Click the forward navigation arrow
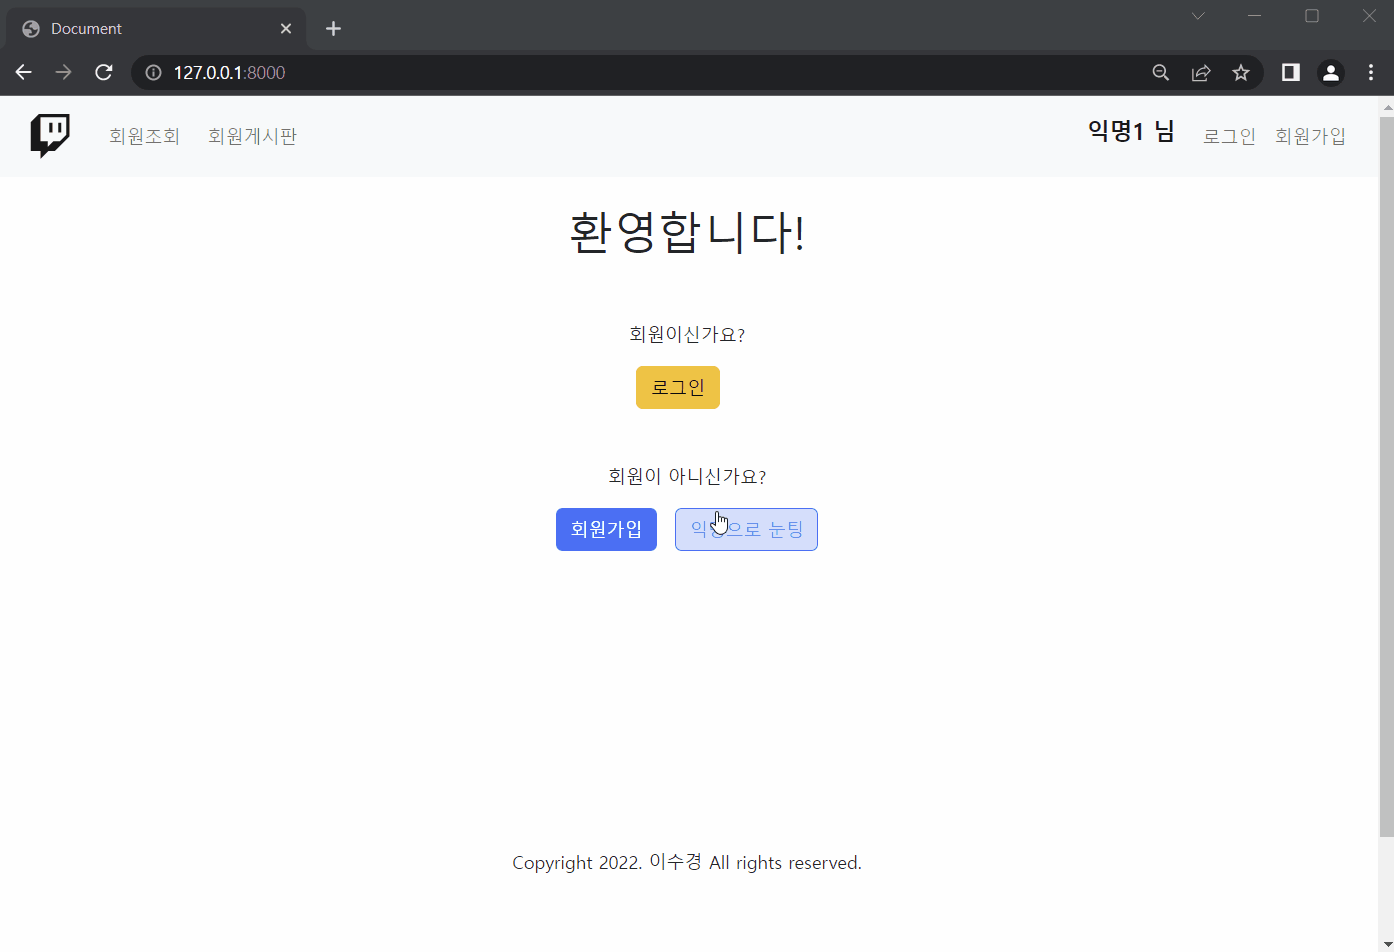This screenshot has height=952, width=1394. pos(63,72)
